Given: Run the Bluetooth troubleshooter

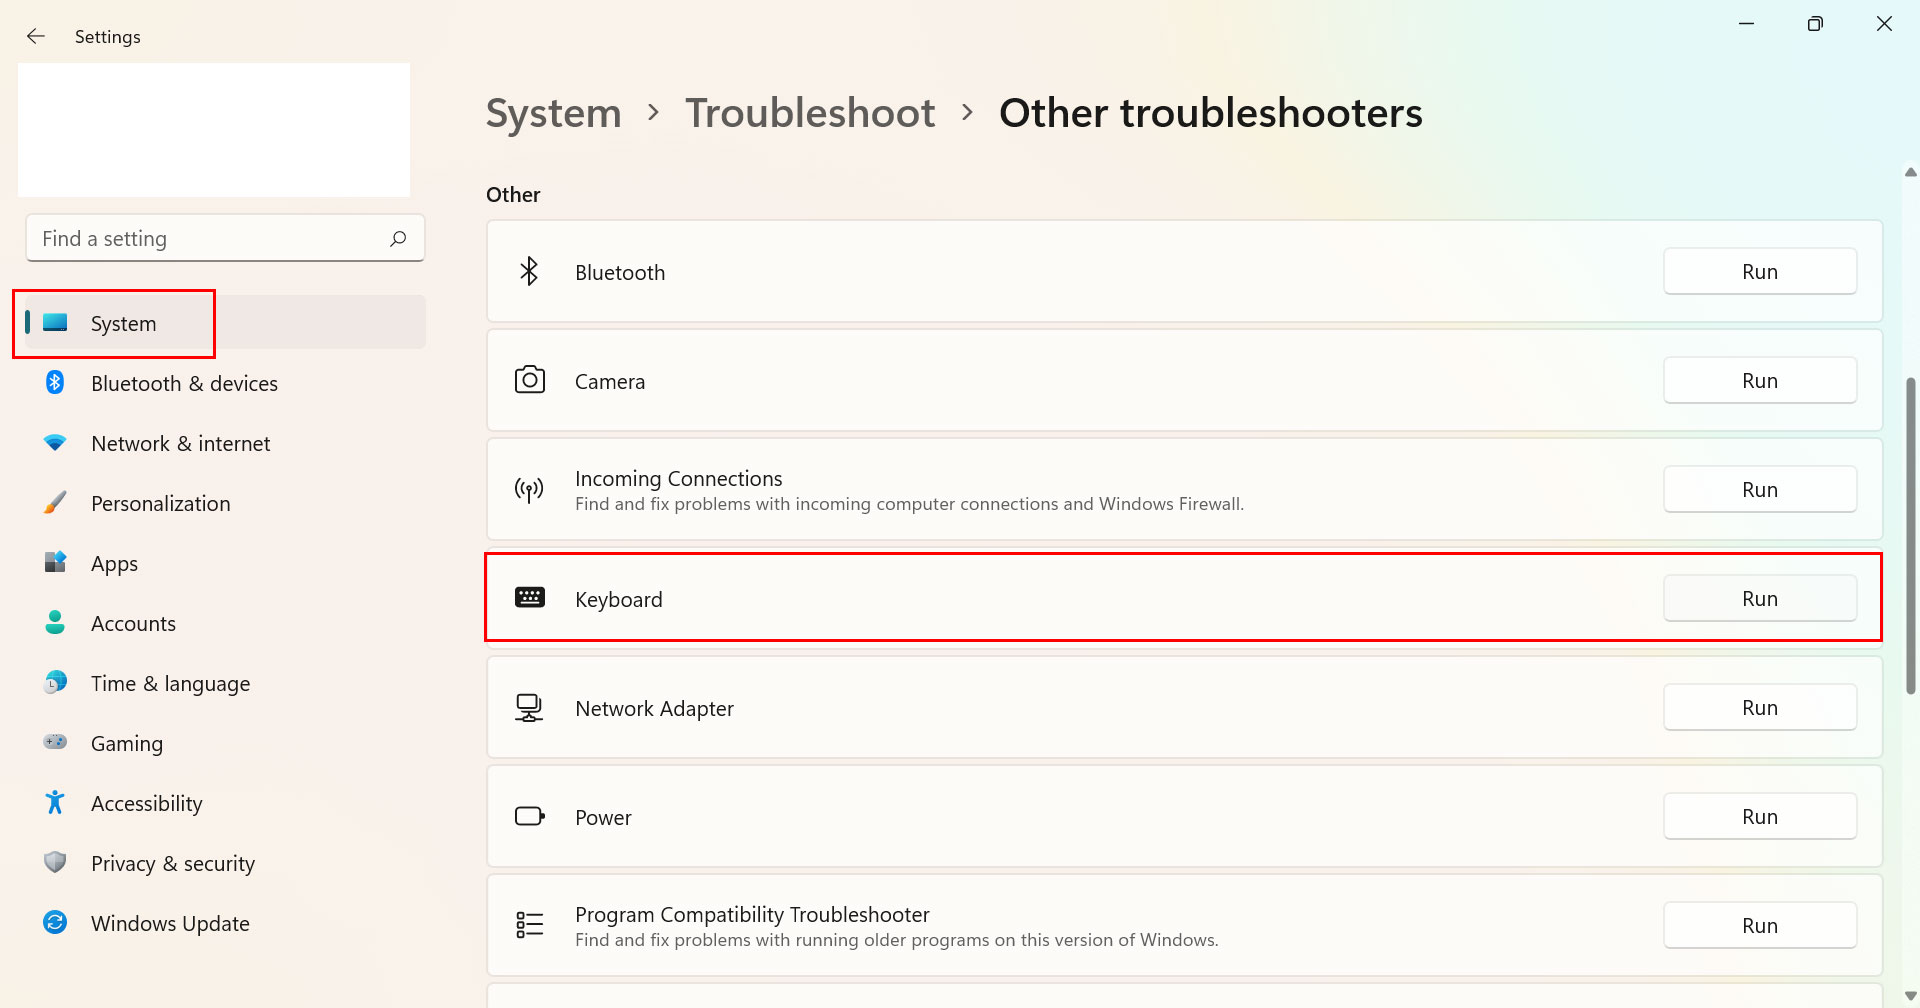Looking at the screenshot, I should click(1760, 271).
